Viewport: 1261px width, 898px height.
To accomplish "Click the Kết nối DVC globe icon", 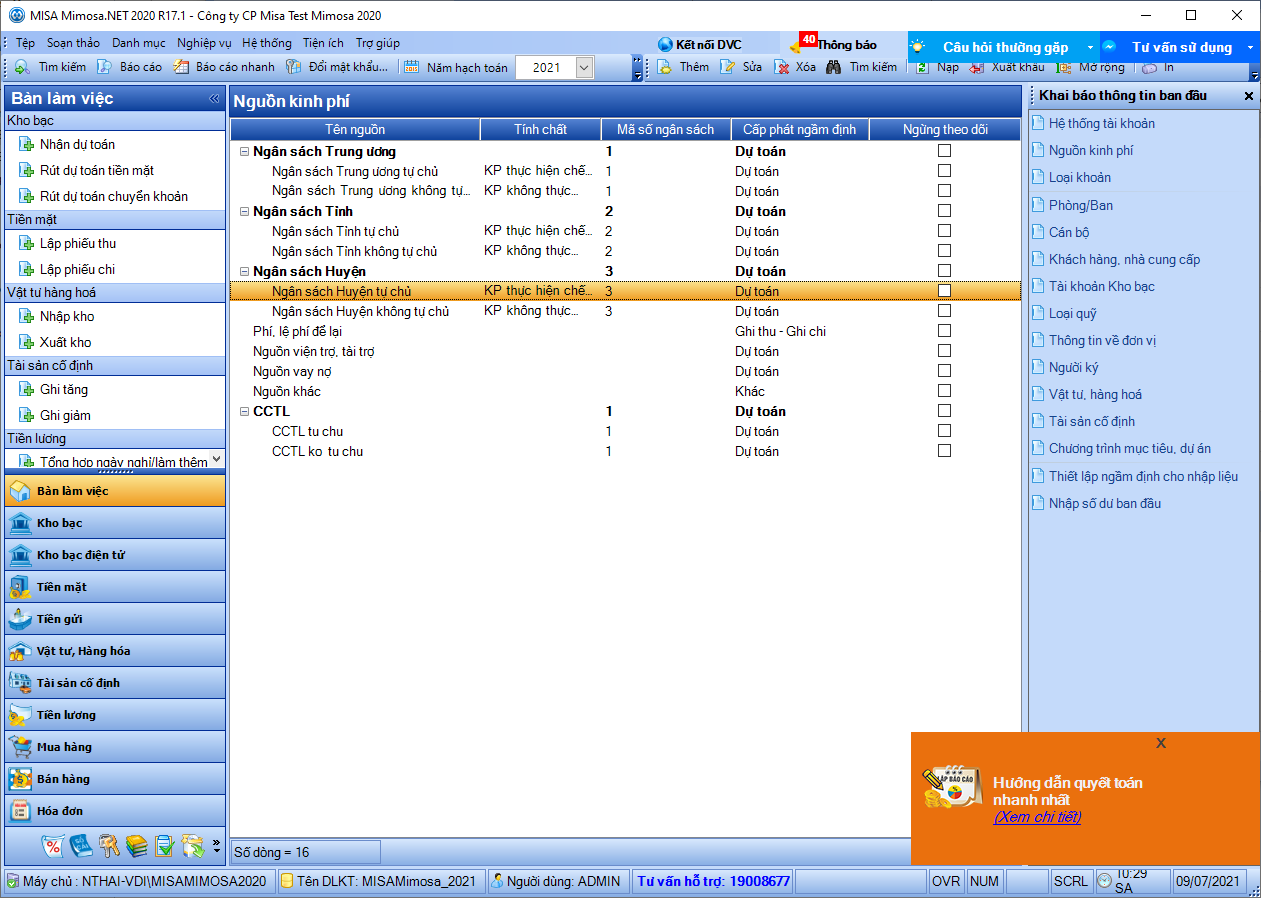I will coord(666,45).
